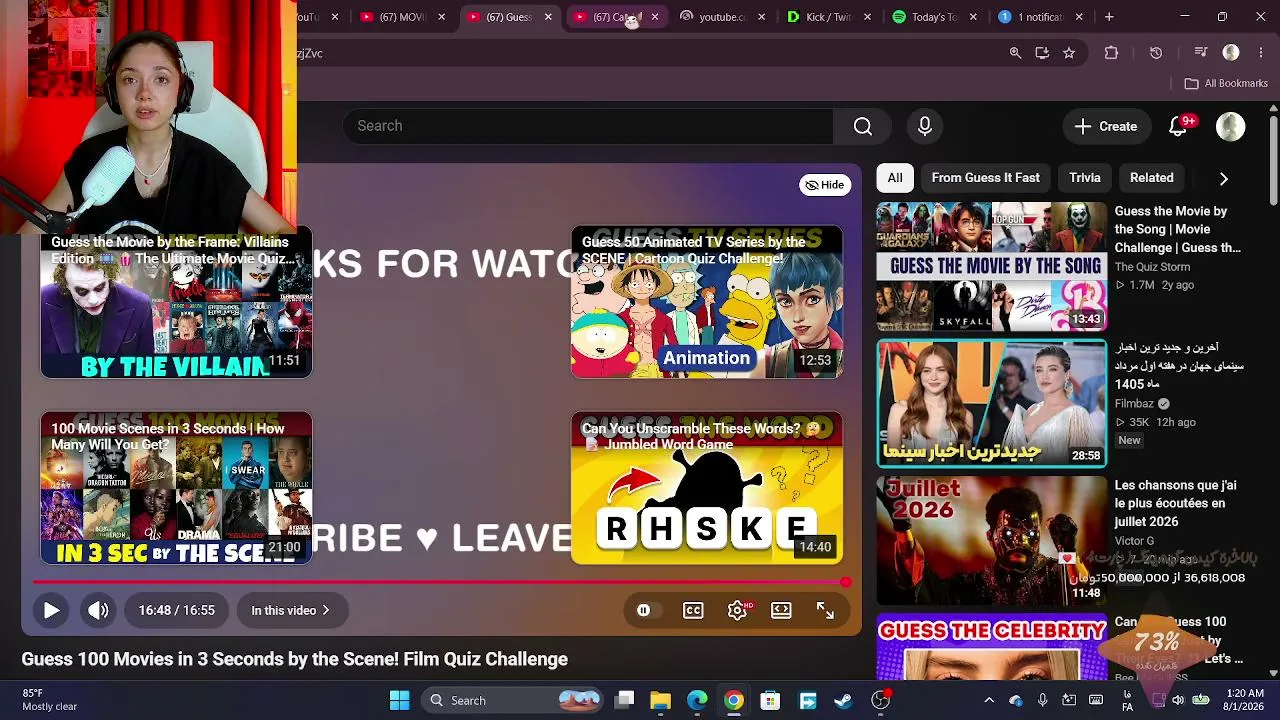The height and width of the screenshot is (720, 1280).
Task: Open the Filmbaz video thumbnail
Action: pyautogui.click(x=992, y=404)
